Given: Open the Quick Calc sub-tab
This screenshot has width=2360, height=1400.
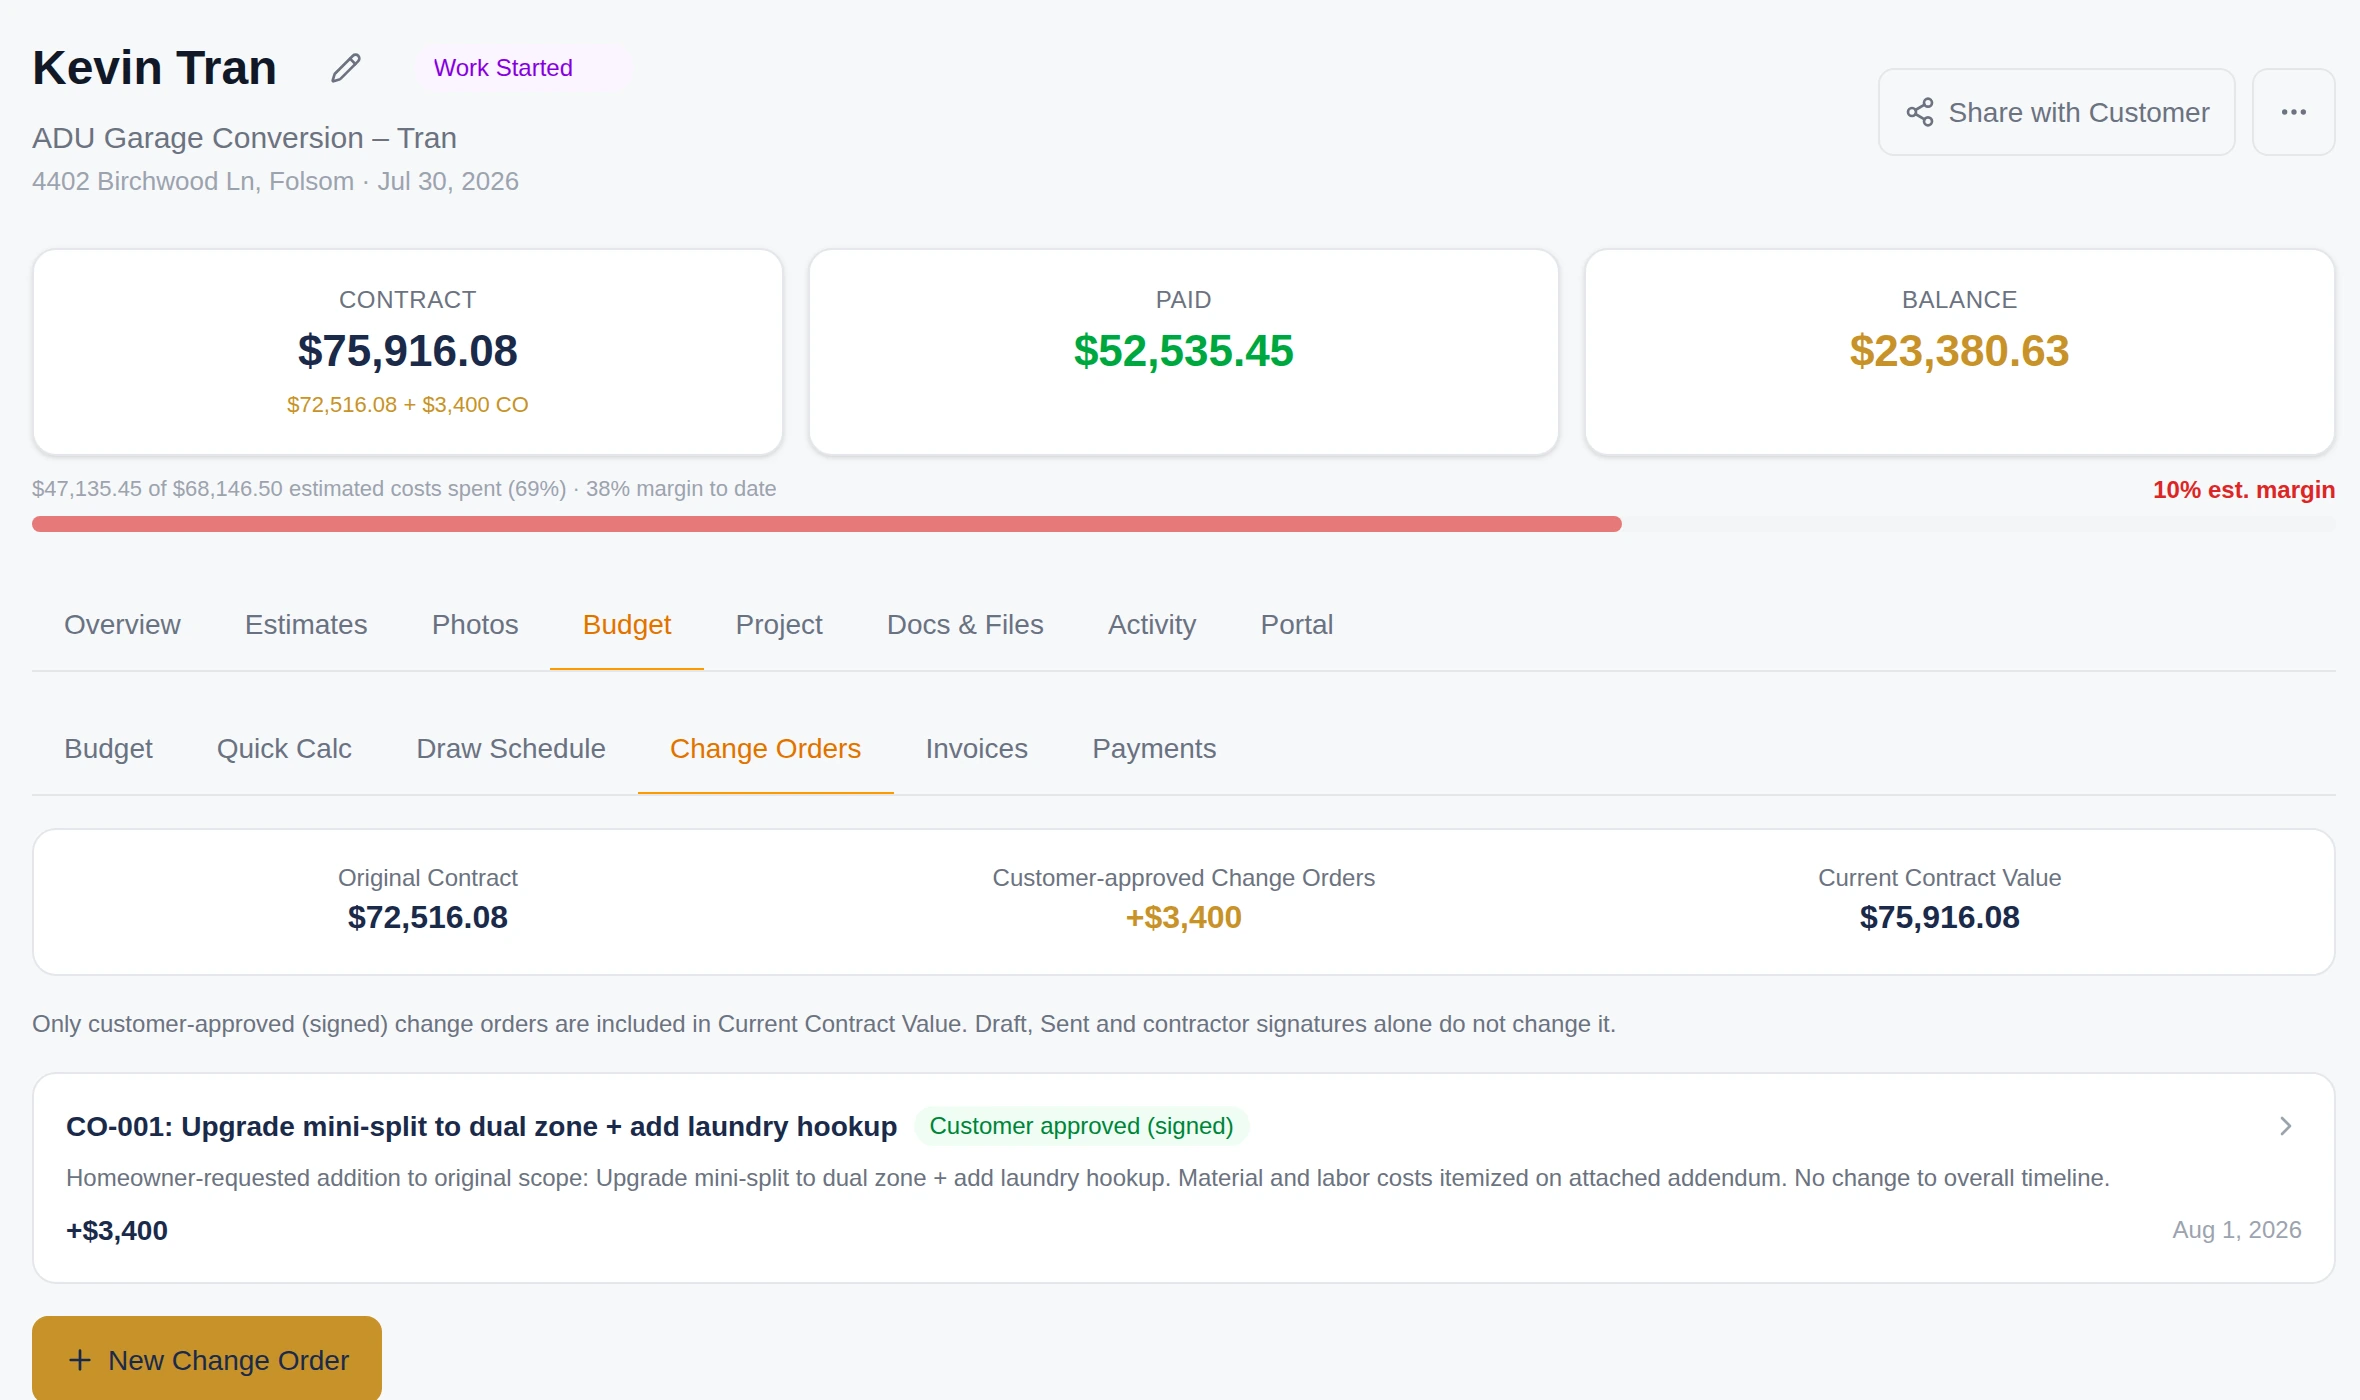Looking at the screenshot, I should coord(284,749).
